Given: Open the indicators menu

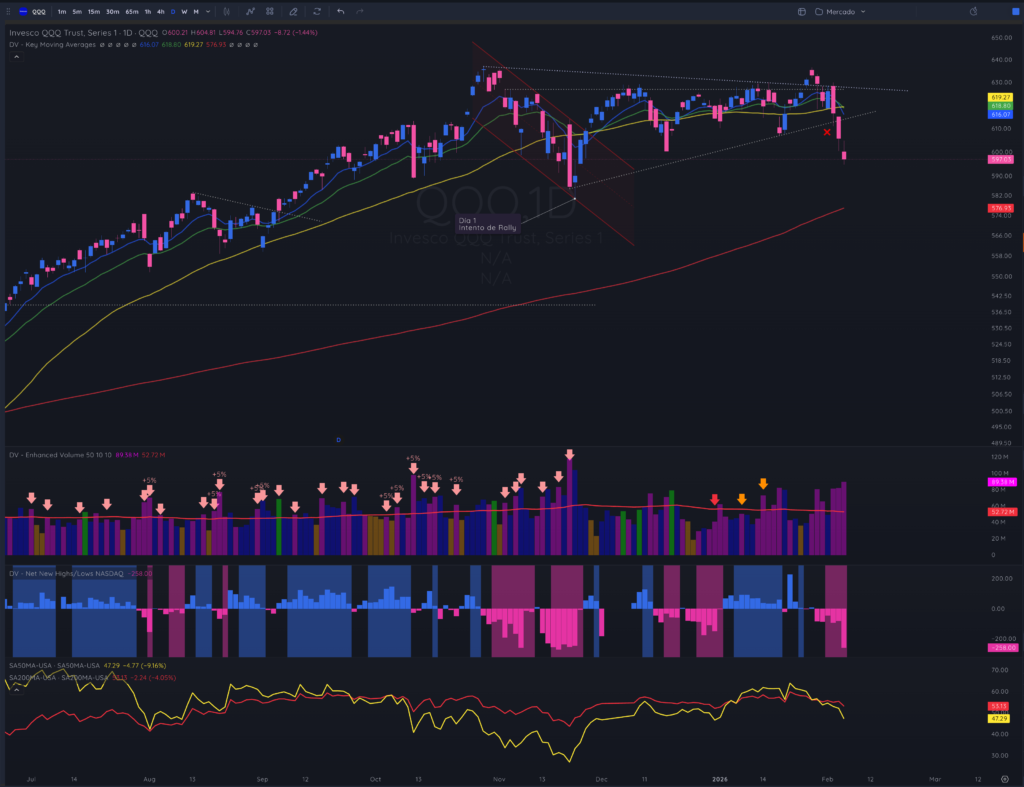Looking at the screenshot, I should point(250,11).
